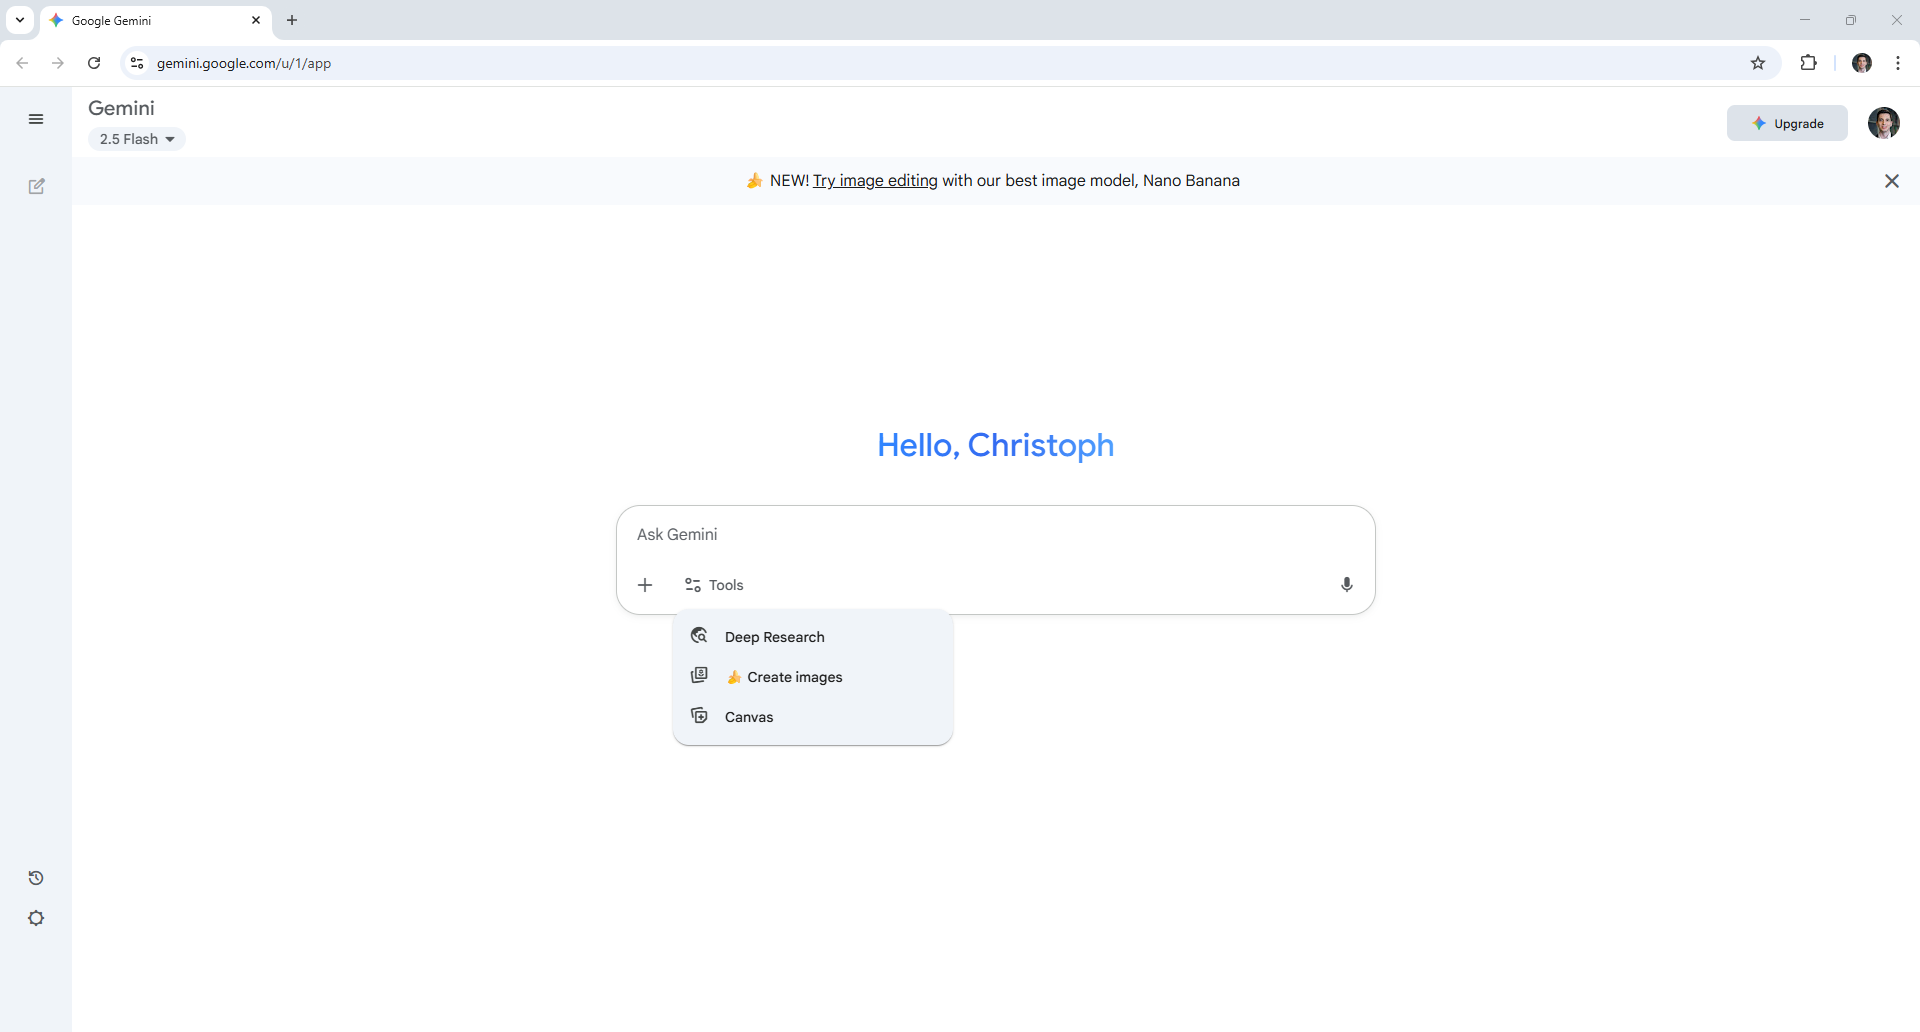Screen dimensions: 1920x1032
Task: Open the profile avatar menu
Action: [1885, 123]
